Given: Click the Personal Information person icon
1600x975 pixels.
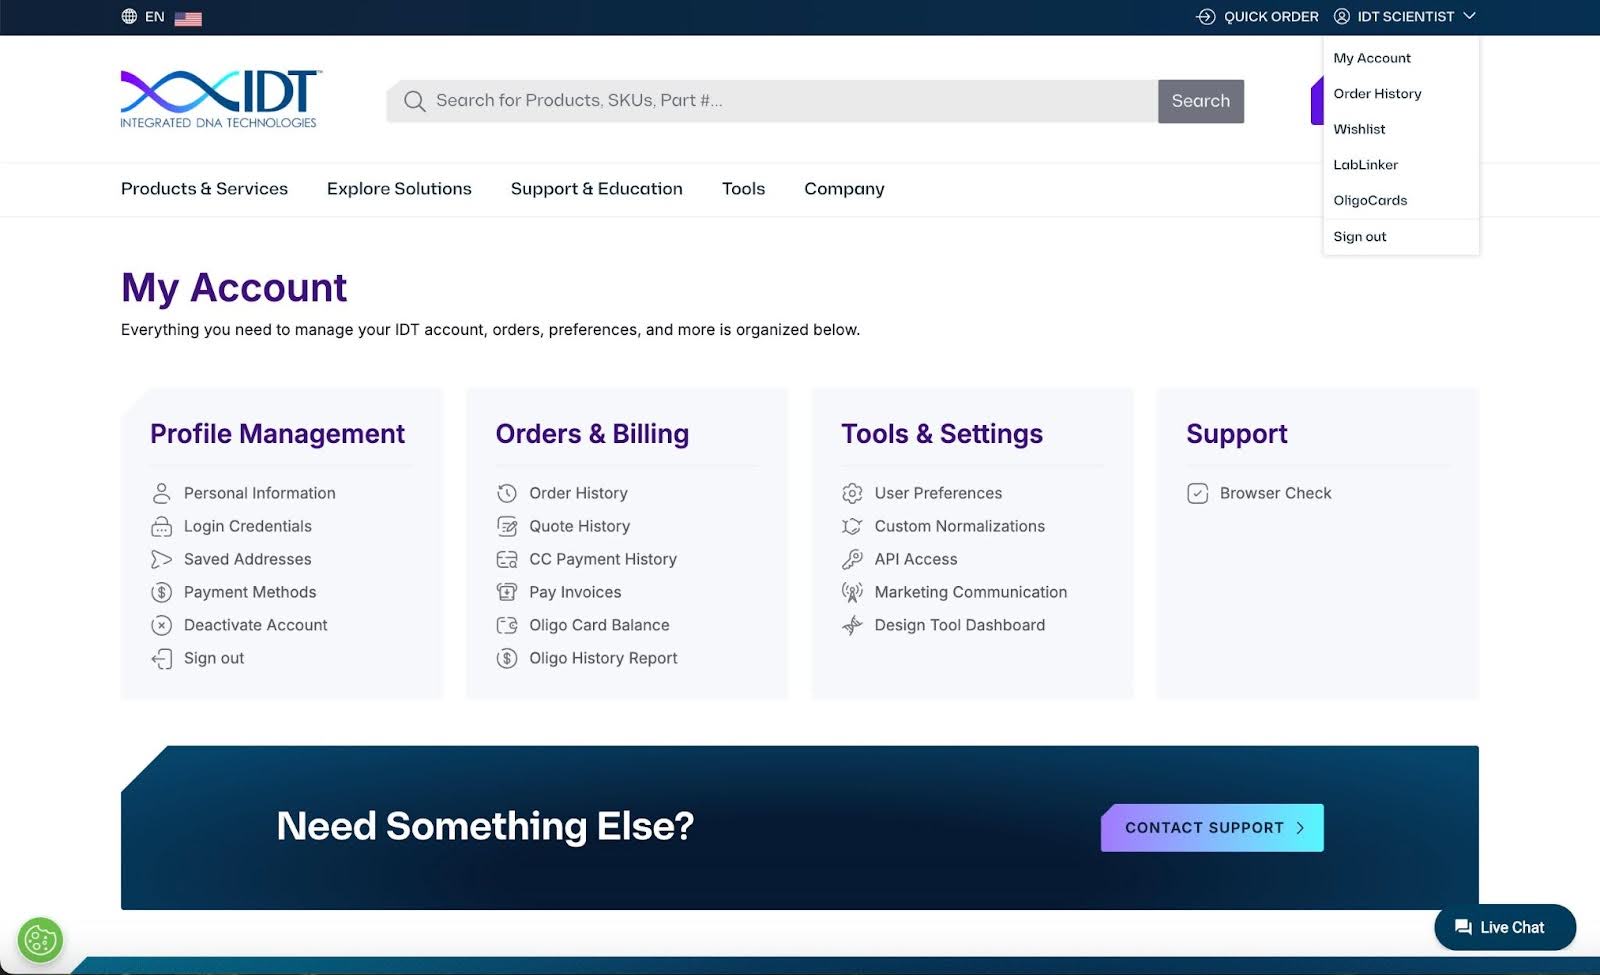Looking at the screenshot, I should pyautogui.click(x=161, y=493).
